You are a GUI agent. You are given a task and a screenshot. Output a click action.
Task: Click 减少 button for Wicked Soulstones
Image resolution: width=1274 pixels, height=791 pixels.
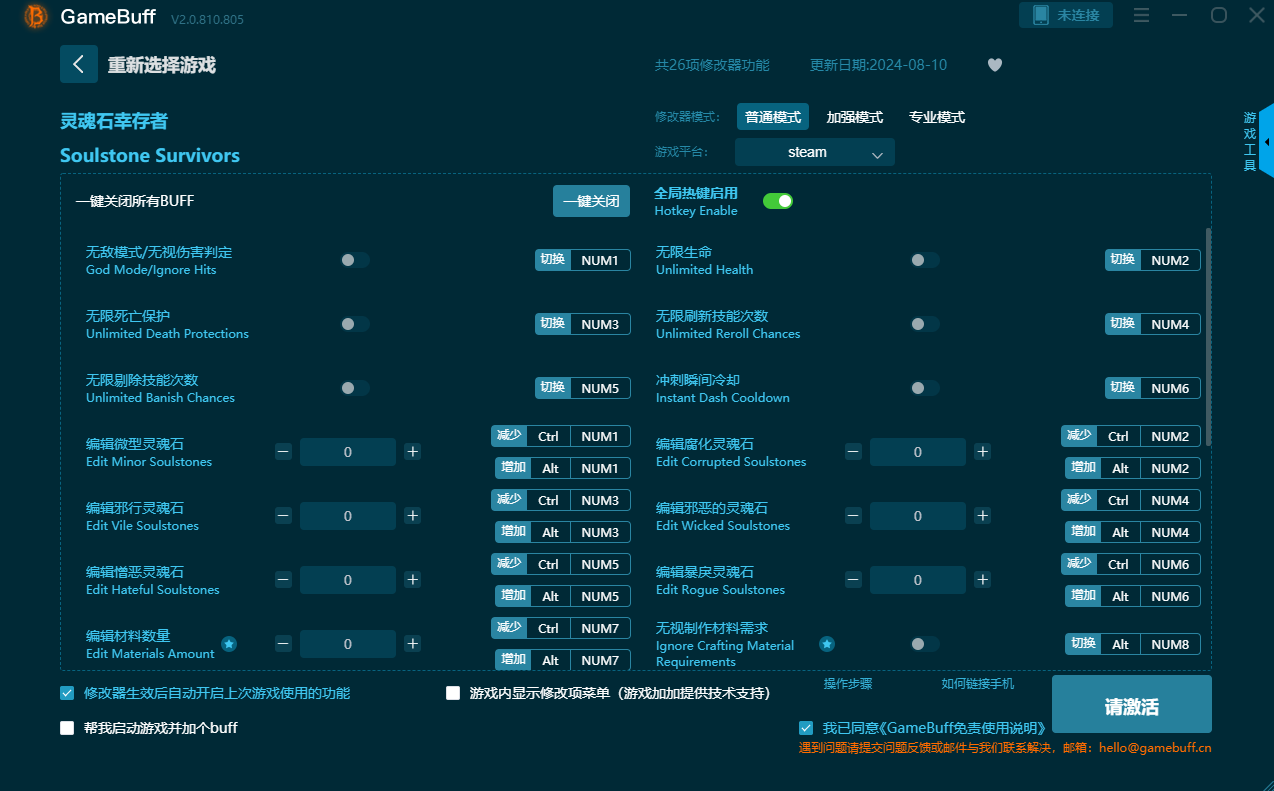[1079, 500]
